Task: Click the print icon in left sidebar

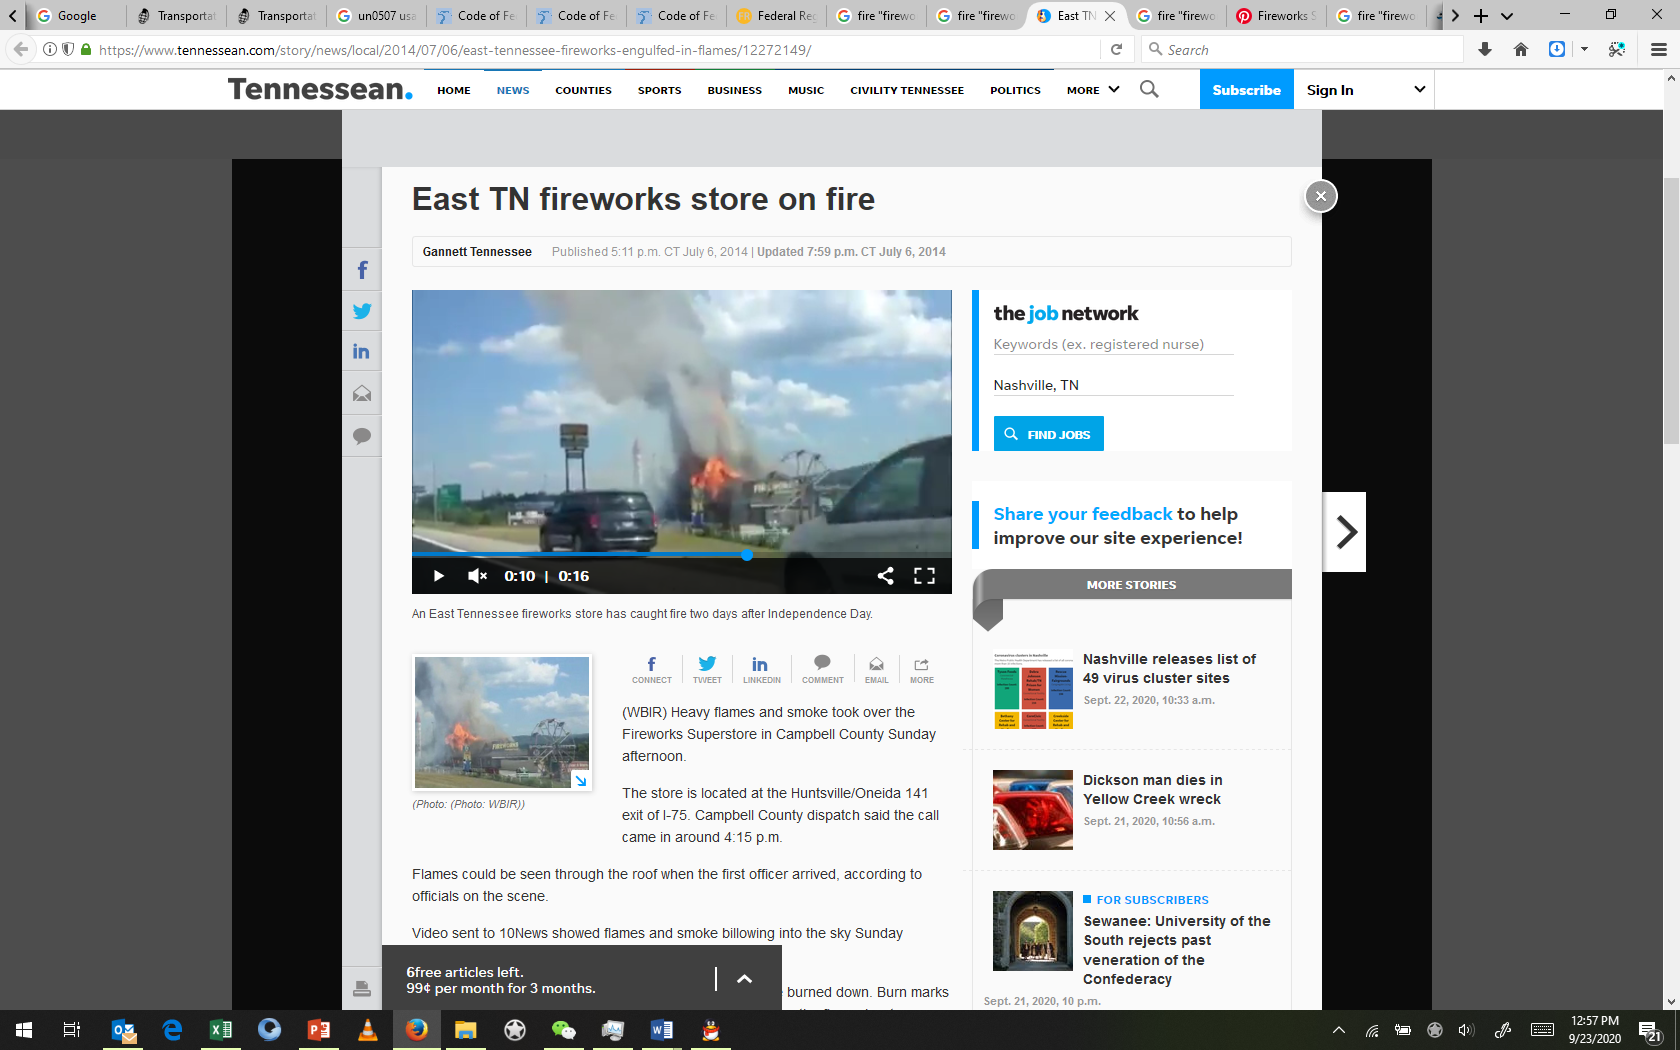Action: [362, 989]
